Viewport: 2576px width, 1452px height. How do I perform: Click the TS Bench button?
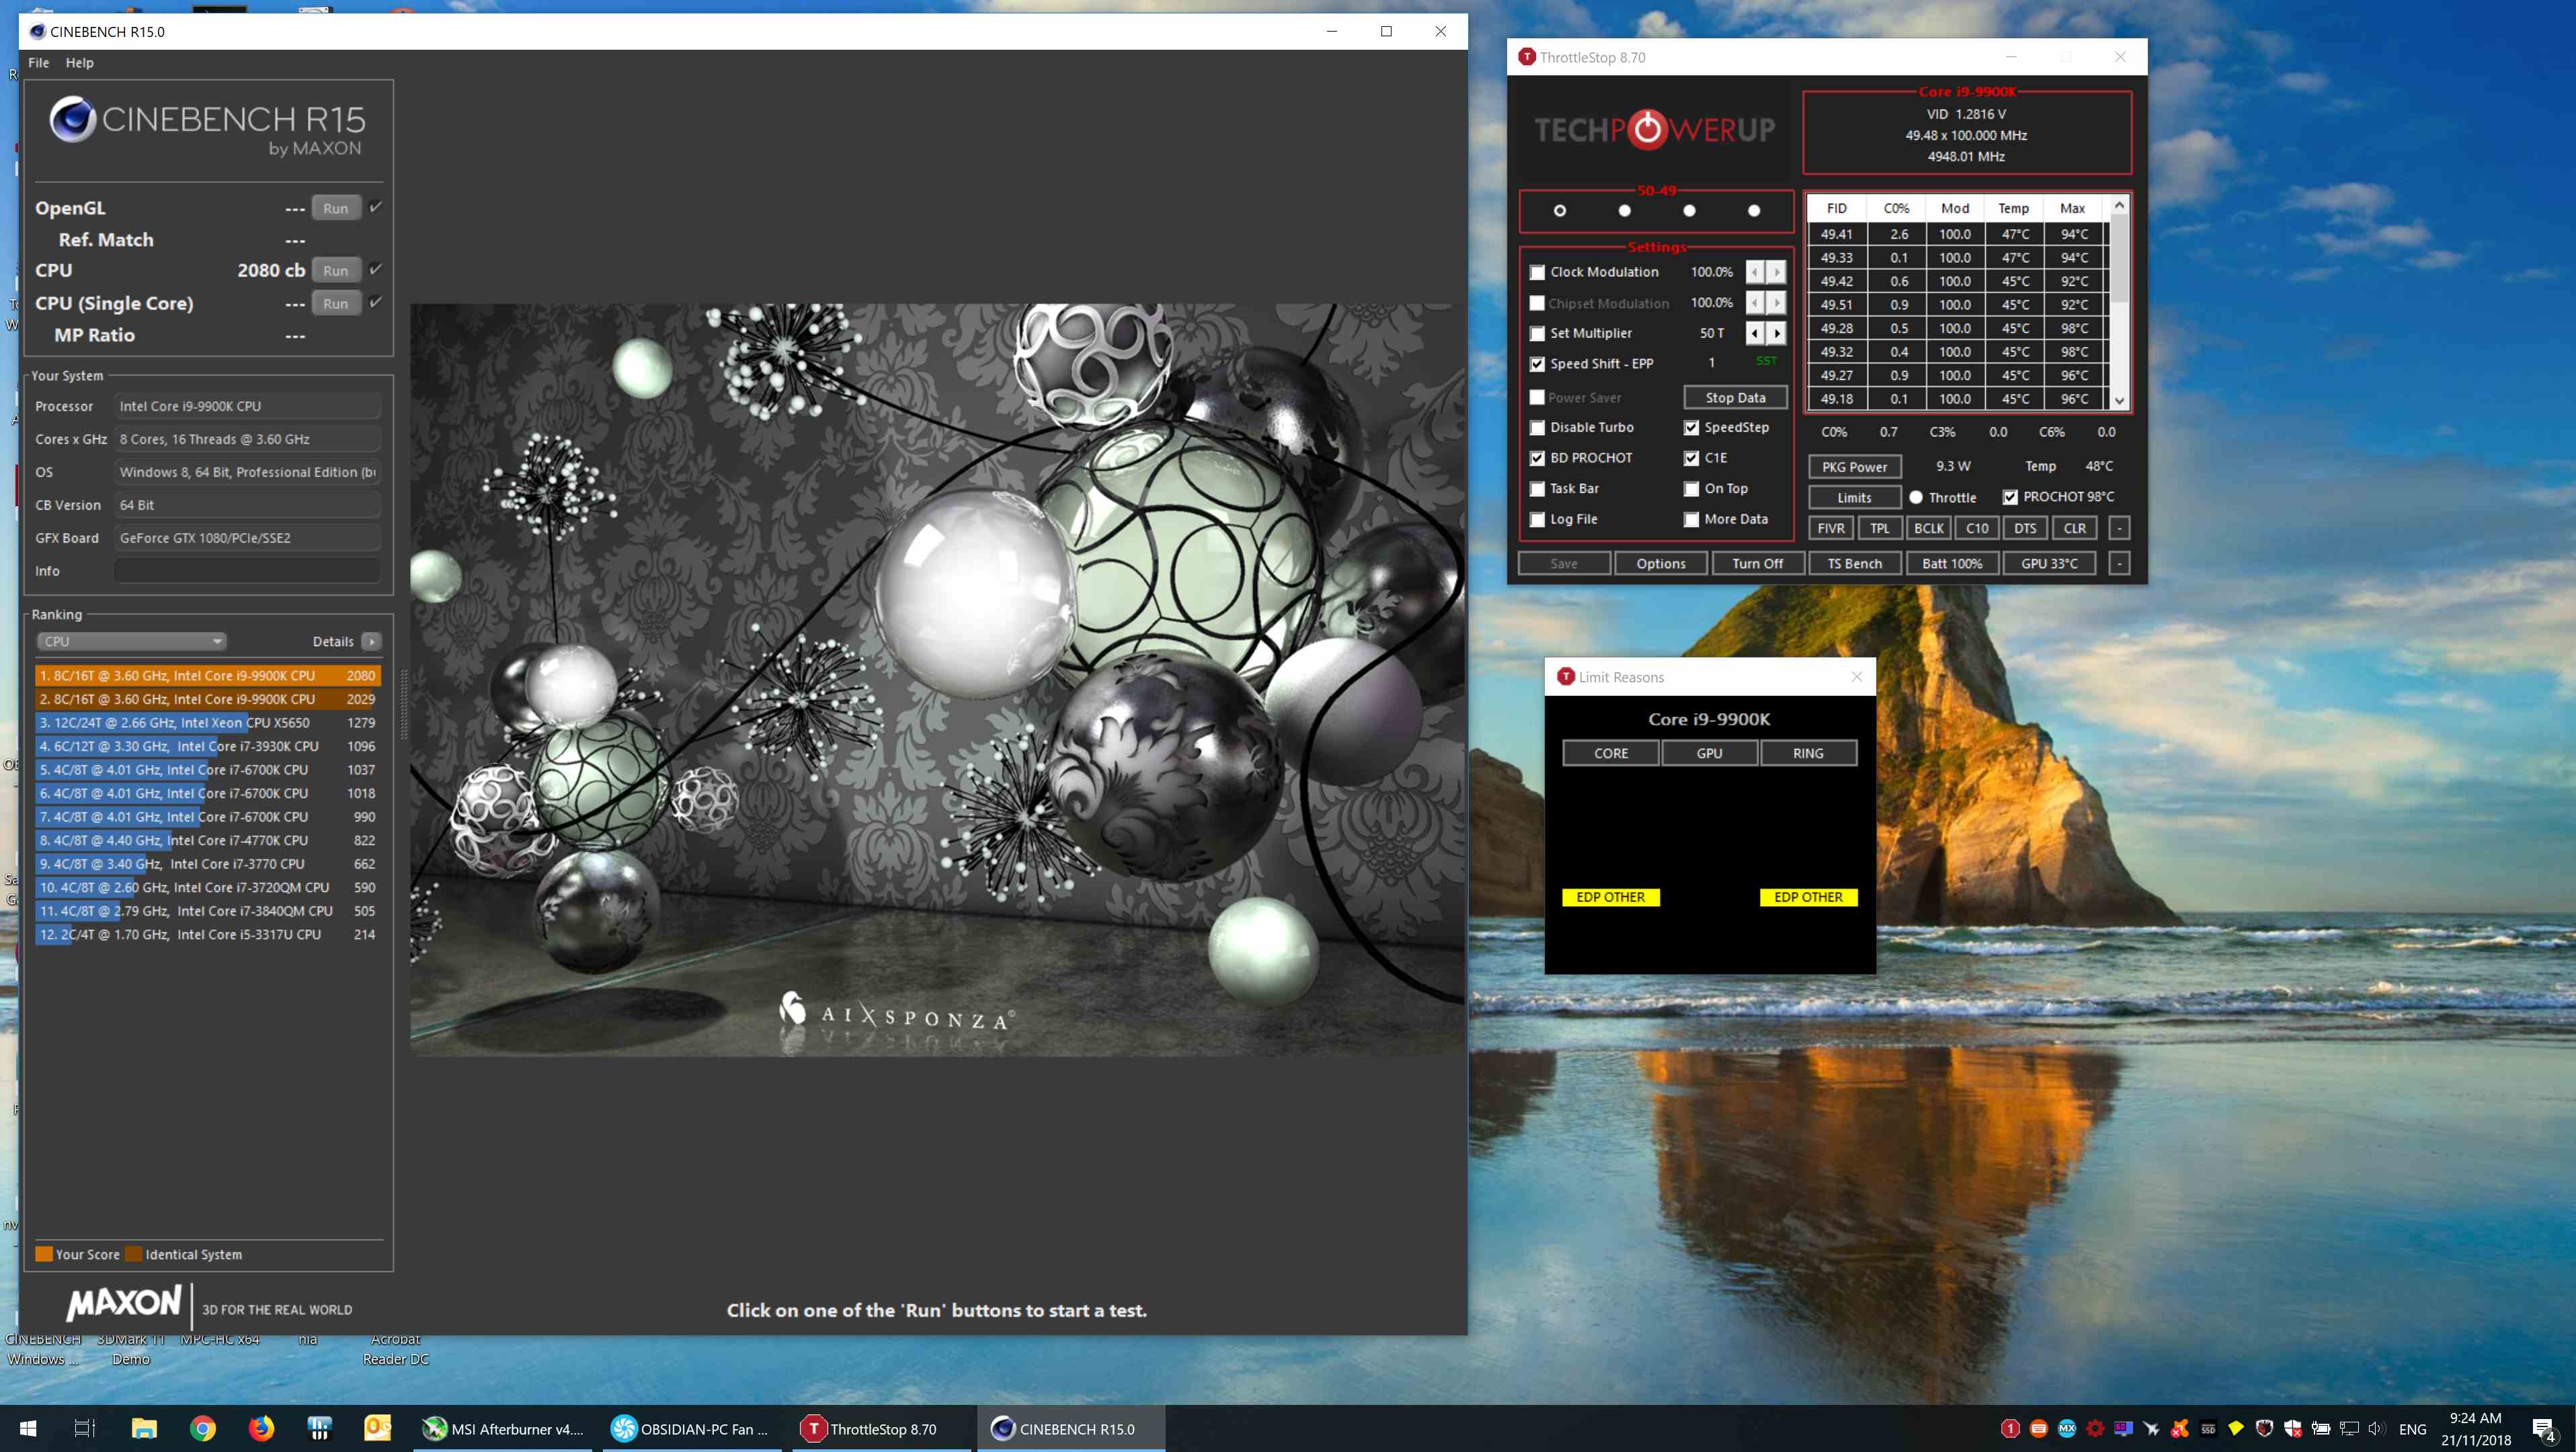point(1854,564)
